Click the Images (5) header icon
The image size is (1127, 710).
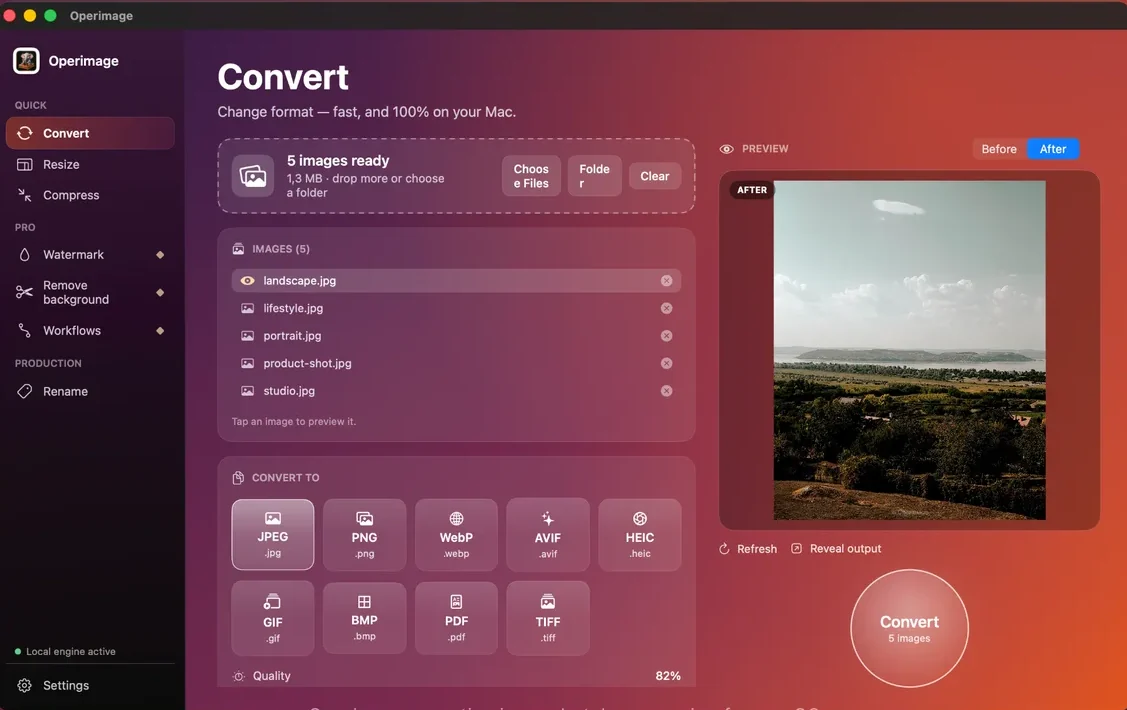click(239, 249)
